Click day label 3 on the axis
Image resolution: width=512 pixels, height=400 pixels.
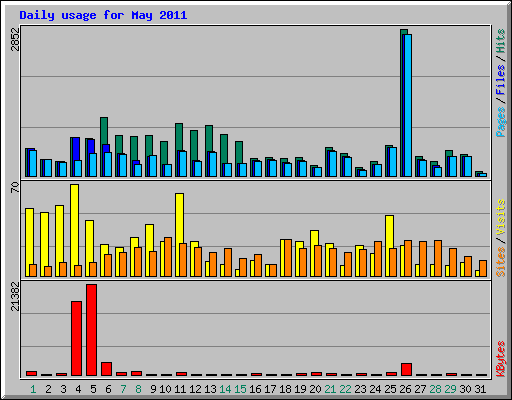tap(63, 389)
